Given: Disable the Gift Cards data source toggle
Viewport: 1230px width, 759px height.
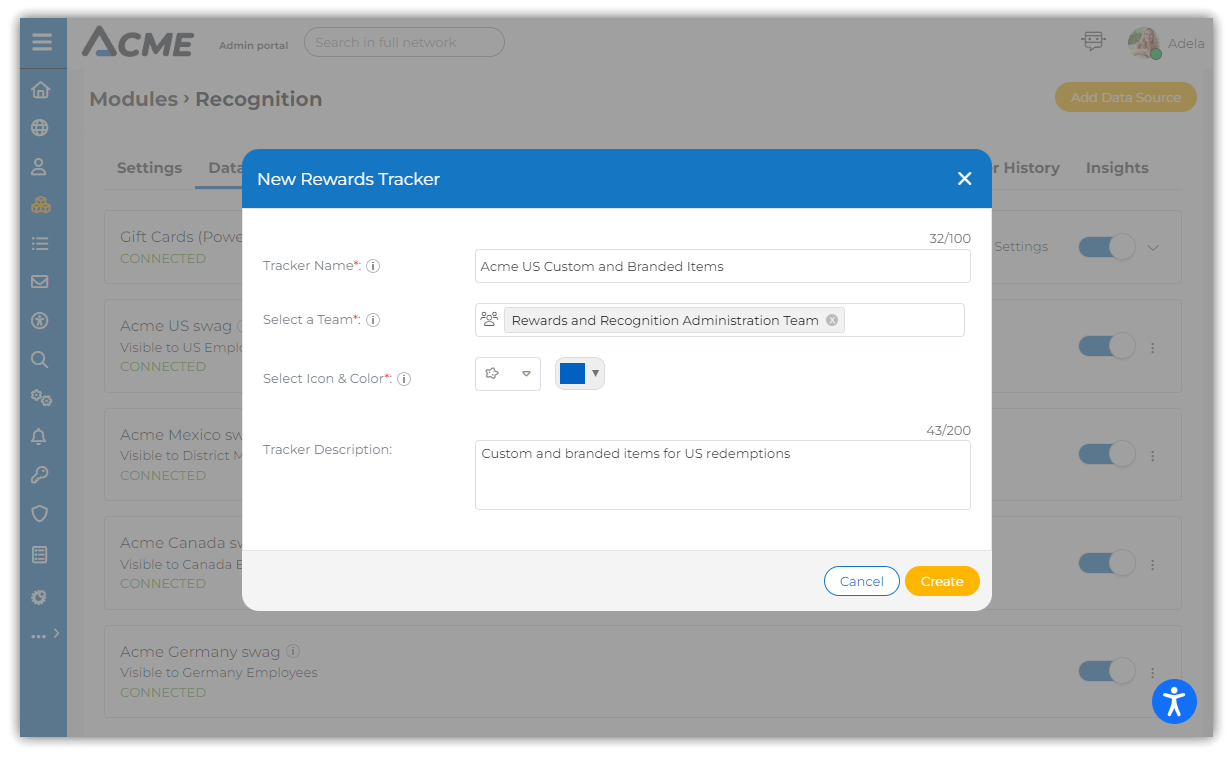Looking at the screenshot, I should (x=1106, y=247).
